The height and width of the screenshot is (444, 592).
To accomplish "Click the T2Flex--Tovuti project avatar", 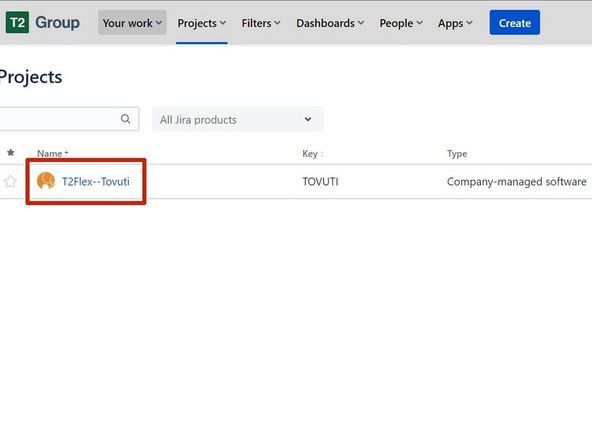I will click(46, 181).
